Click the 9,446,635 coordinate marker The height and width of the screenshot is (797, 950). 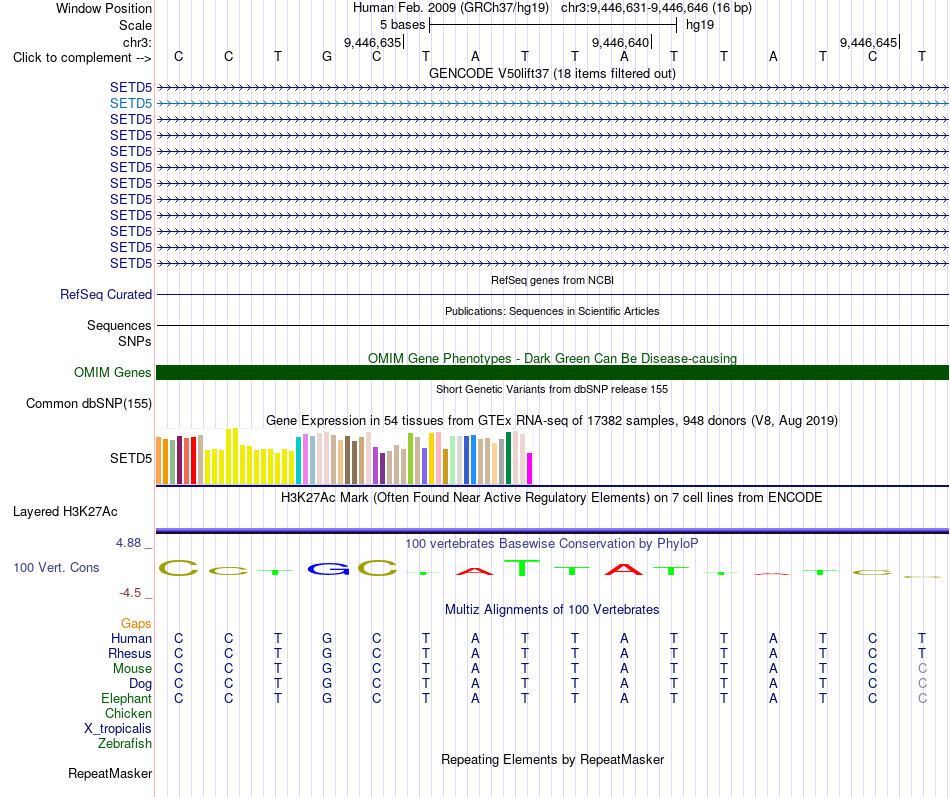pyautogui.click(x=373, y=42)
